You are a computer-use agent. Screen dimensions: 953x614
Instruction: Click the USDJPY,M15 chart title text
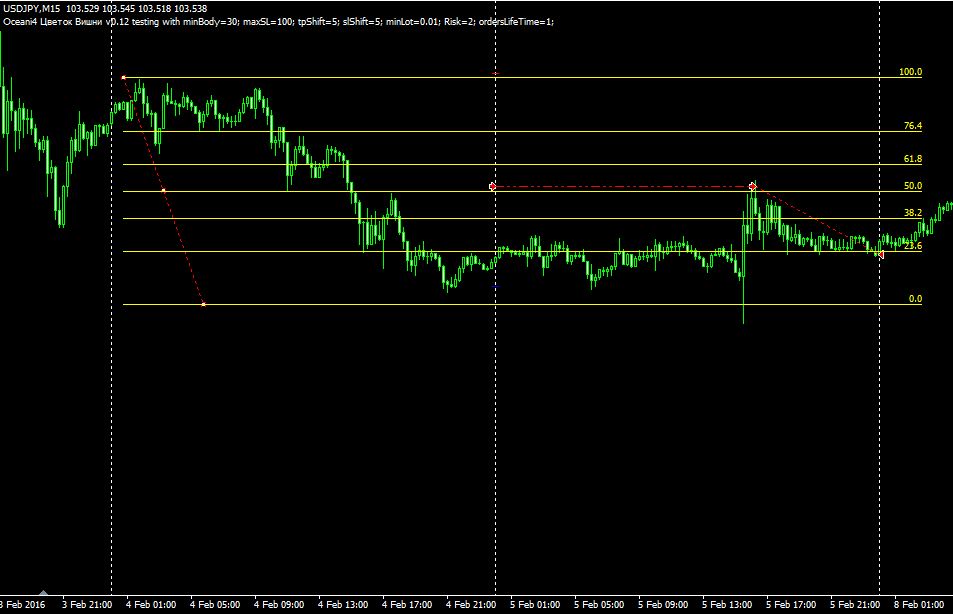click(x=31, y=9)
